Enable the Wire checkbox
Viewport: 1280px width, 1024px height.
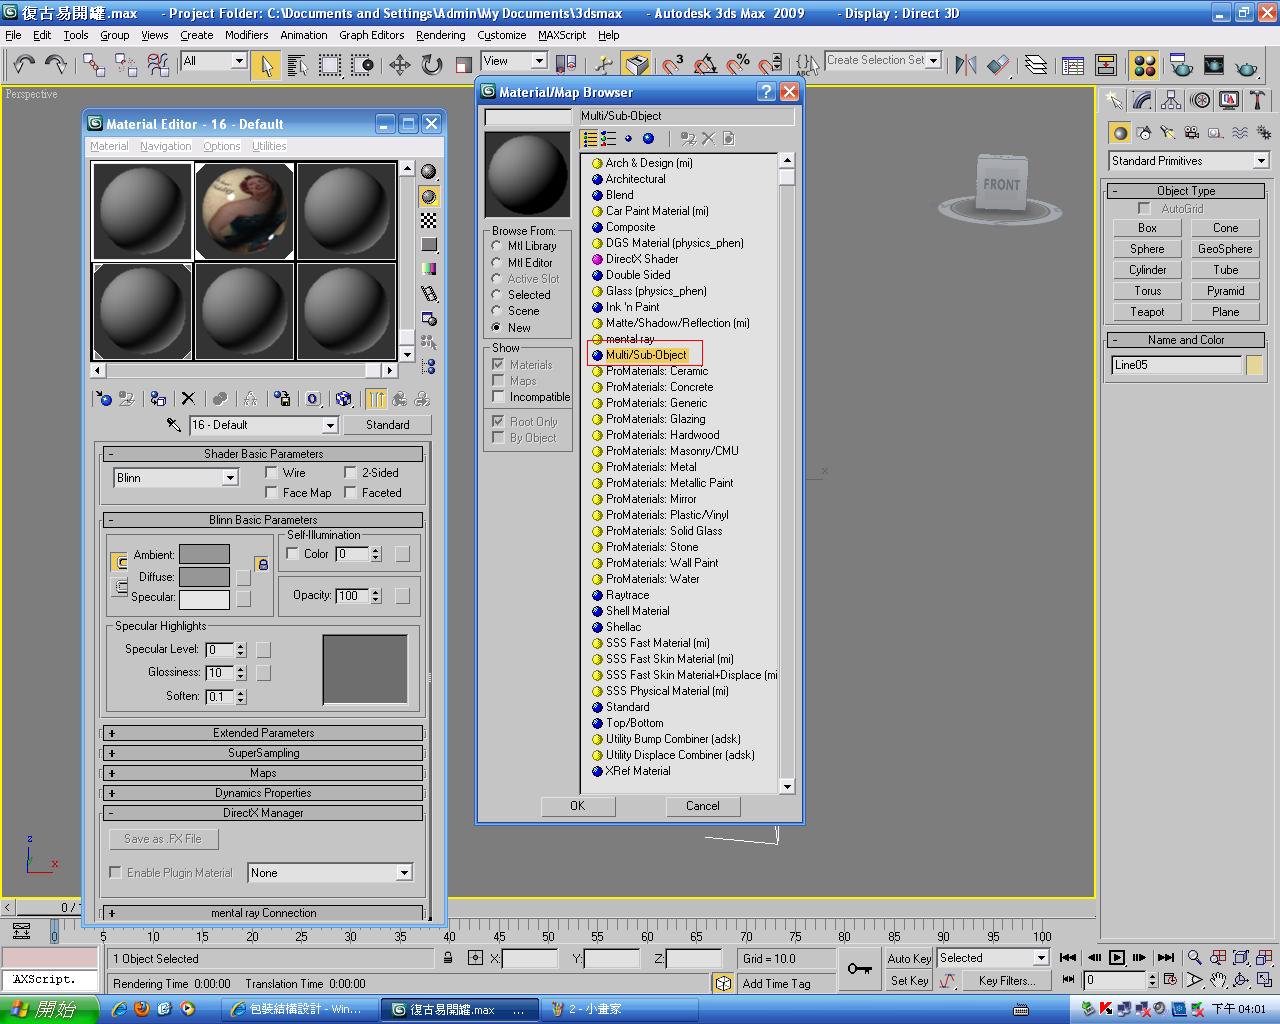click(271, 472)
